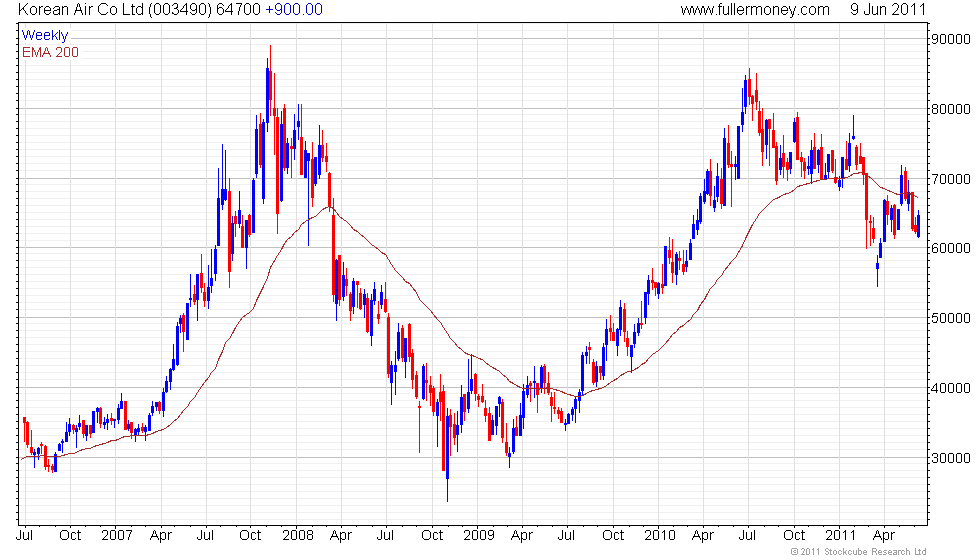Click the 2007 year label on time axis

tap(117, 535)
